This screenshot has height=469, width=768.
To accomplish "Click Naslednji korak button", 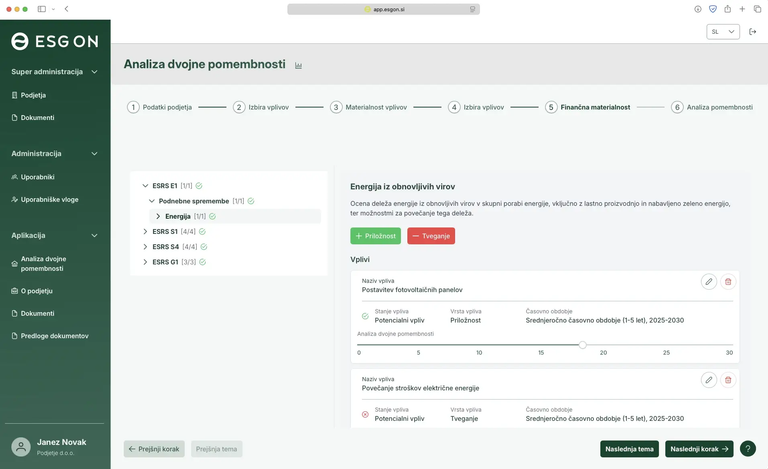I will [699, 449].
